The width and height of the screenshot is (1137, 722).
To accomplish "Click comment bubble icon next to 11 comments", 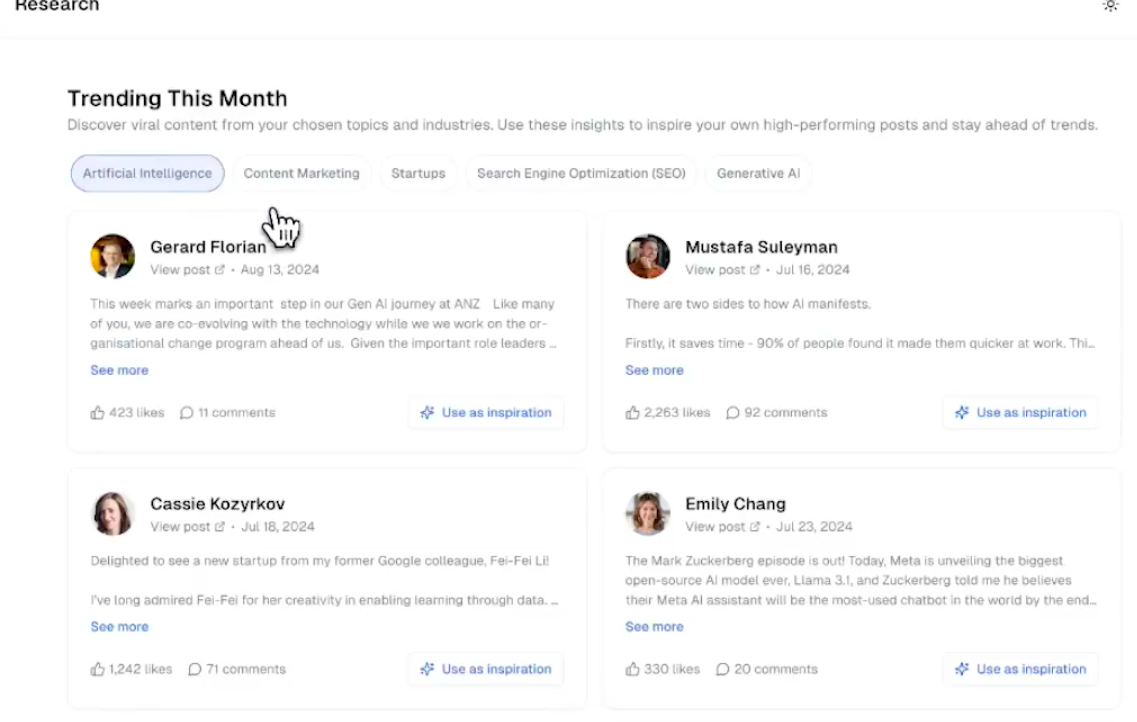I will click(186, 412).
